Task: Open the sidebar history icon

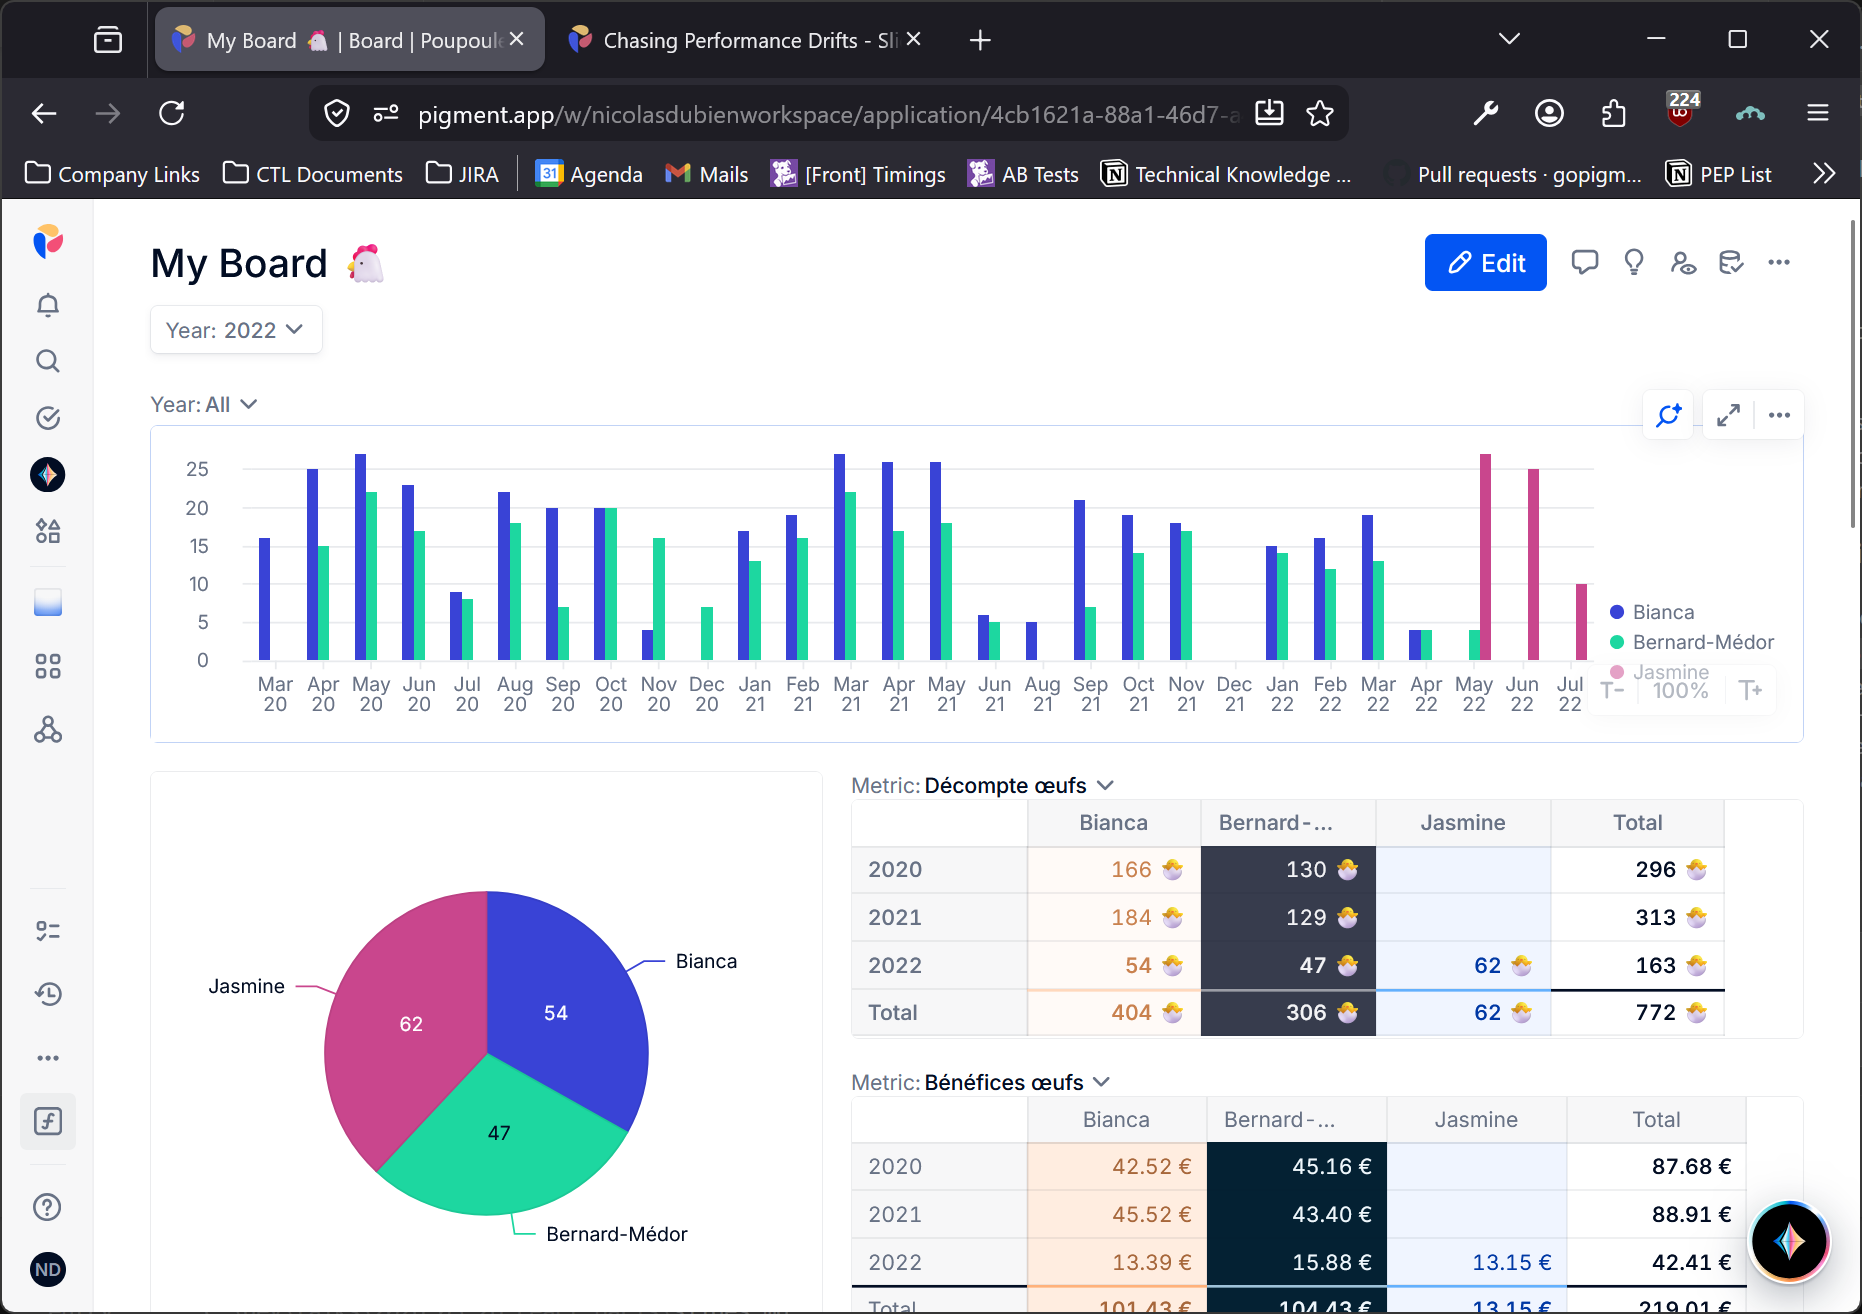Action: pyautogui.click(x=48, y=994)
